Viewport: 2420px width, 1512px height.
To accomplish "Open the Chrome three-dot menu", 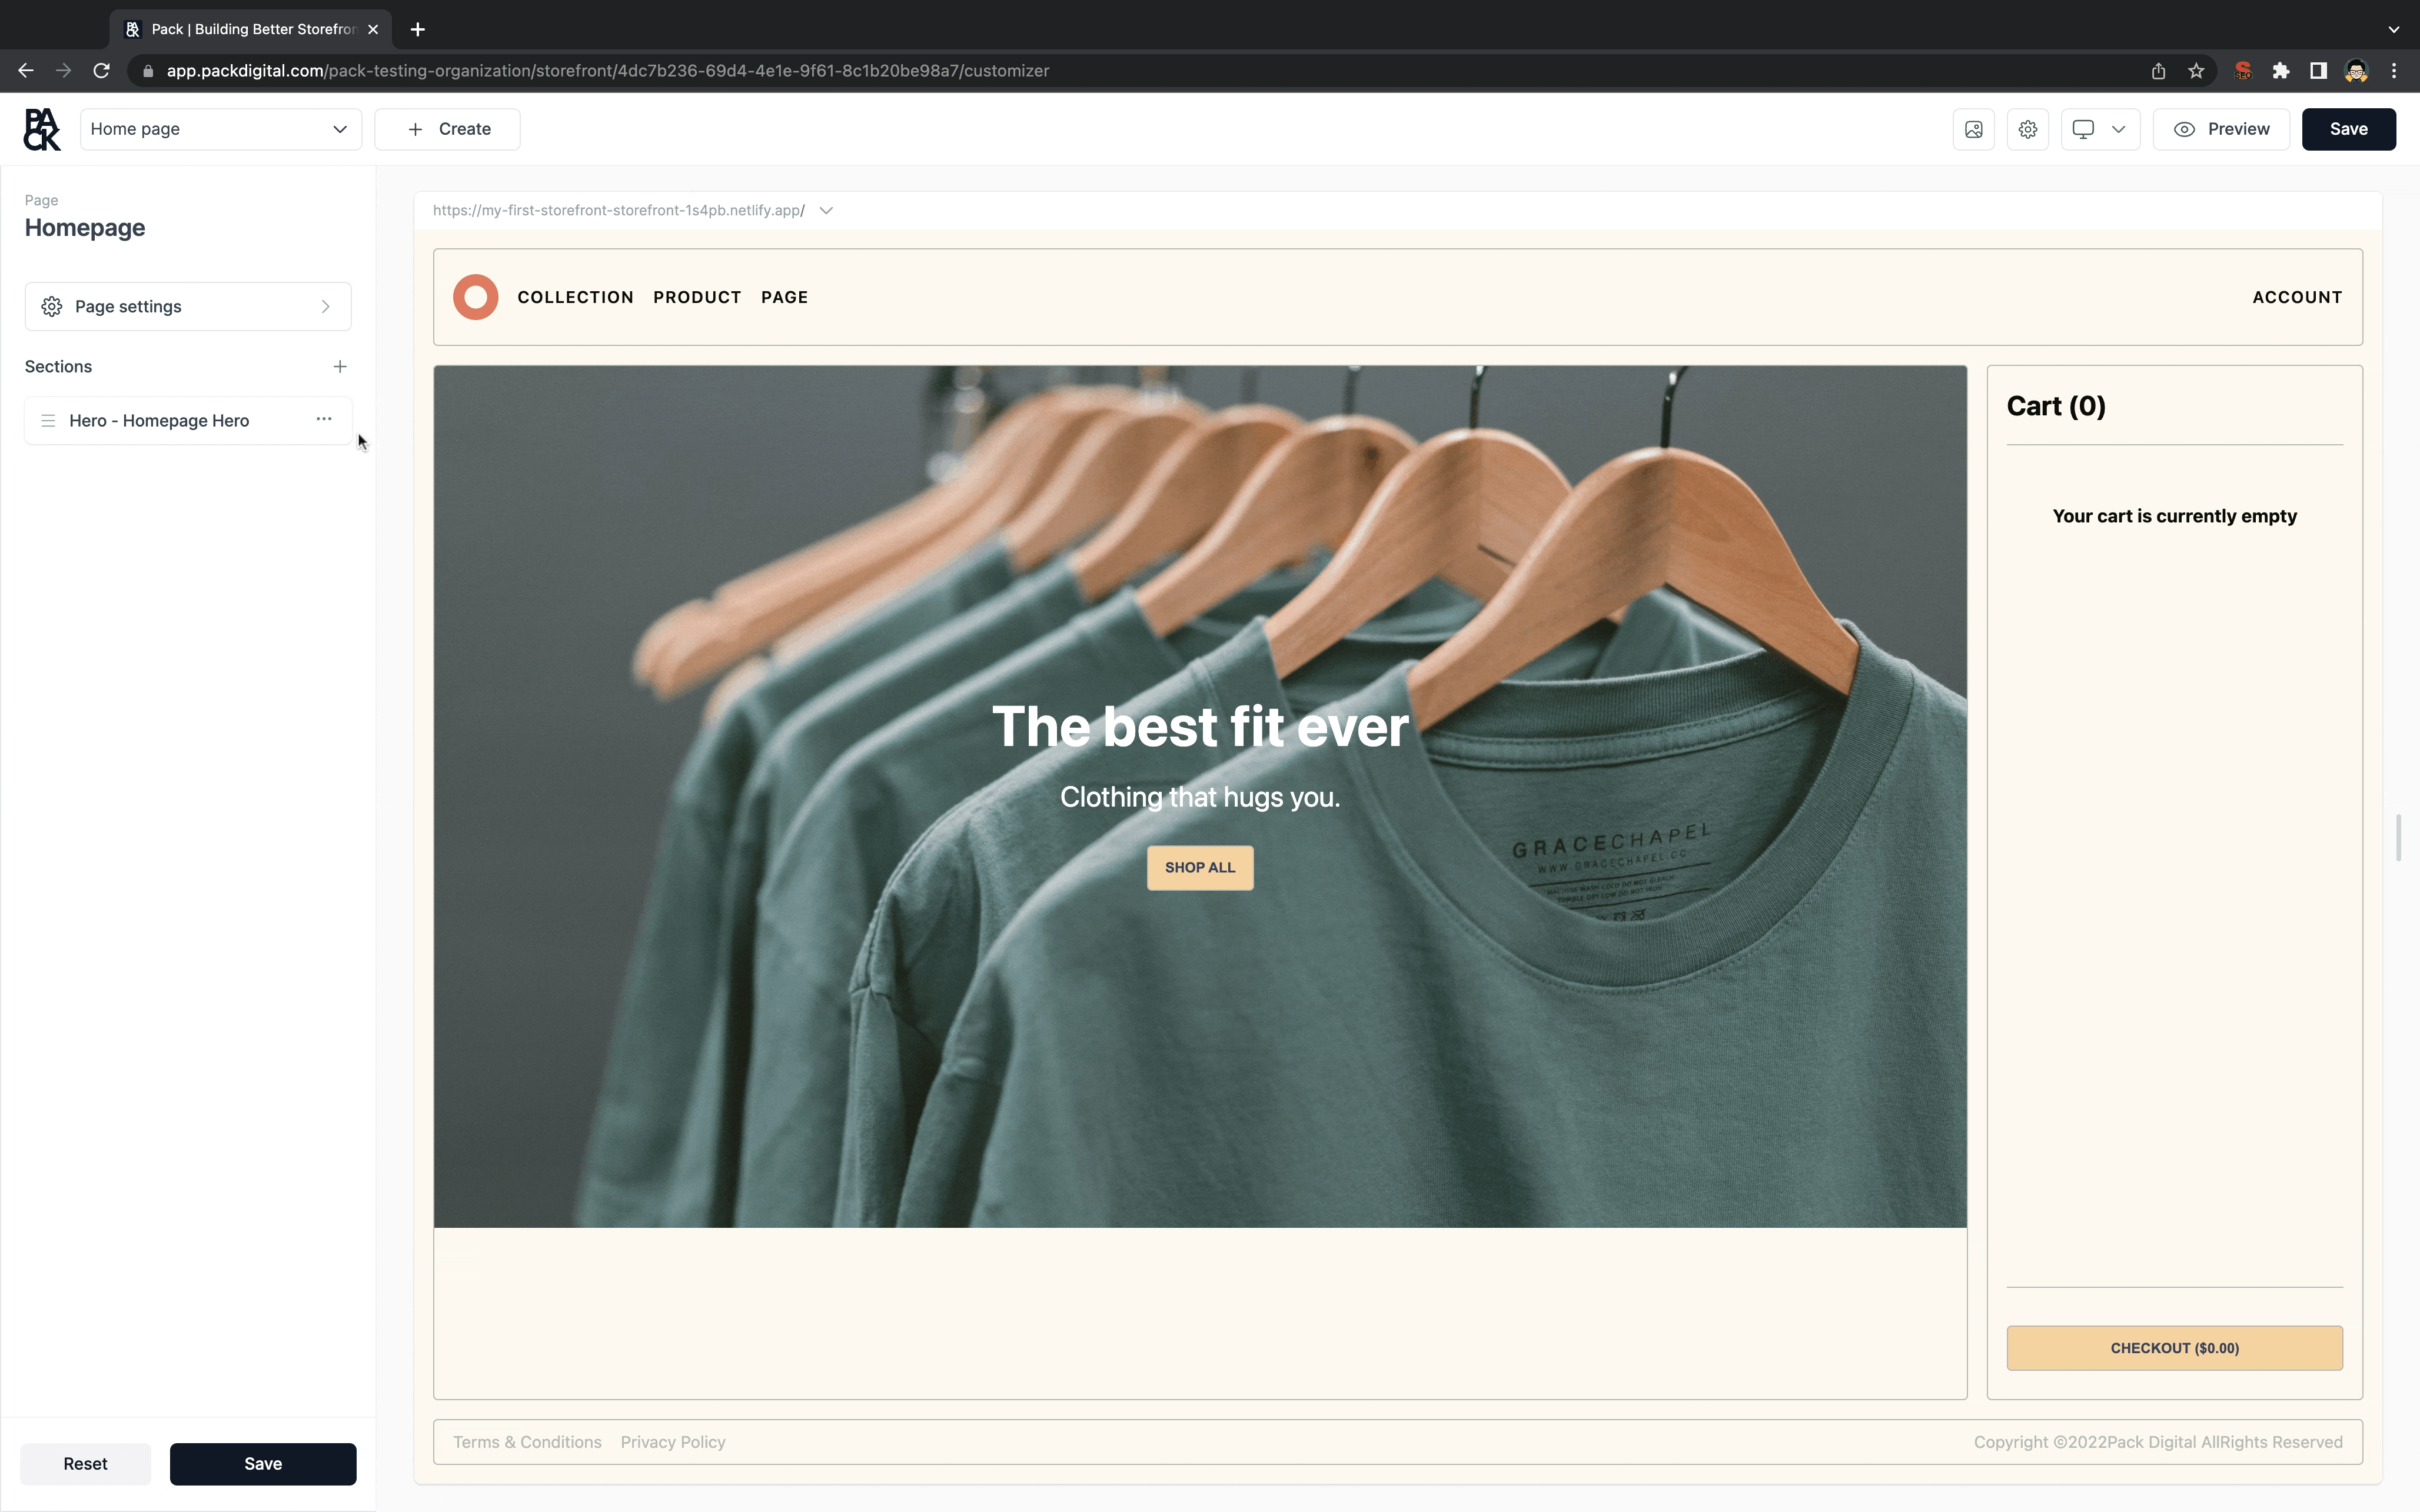I will coord(2394,70).
